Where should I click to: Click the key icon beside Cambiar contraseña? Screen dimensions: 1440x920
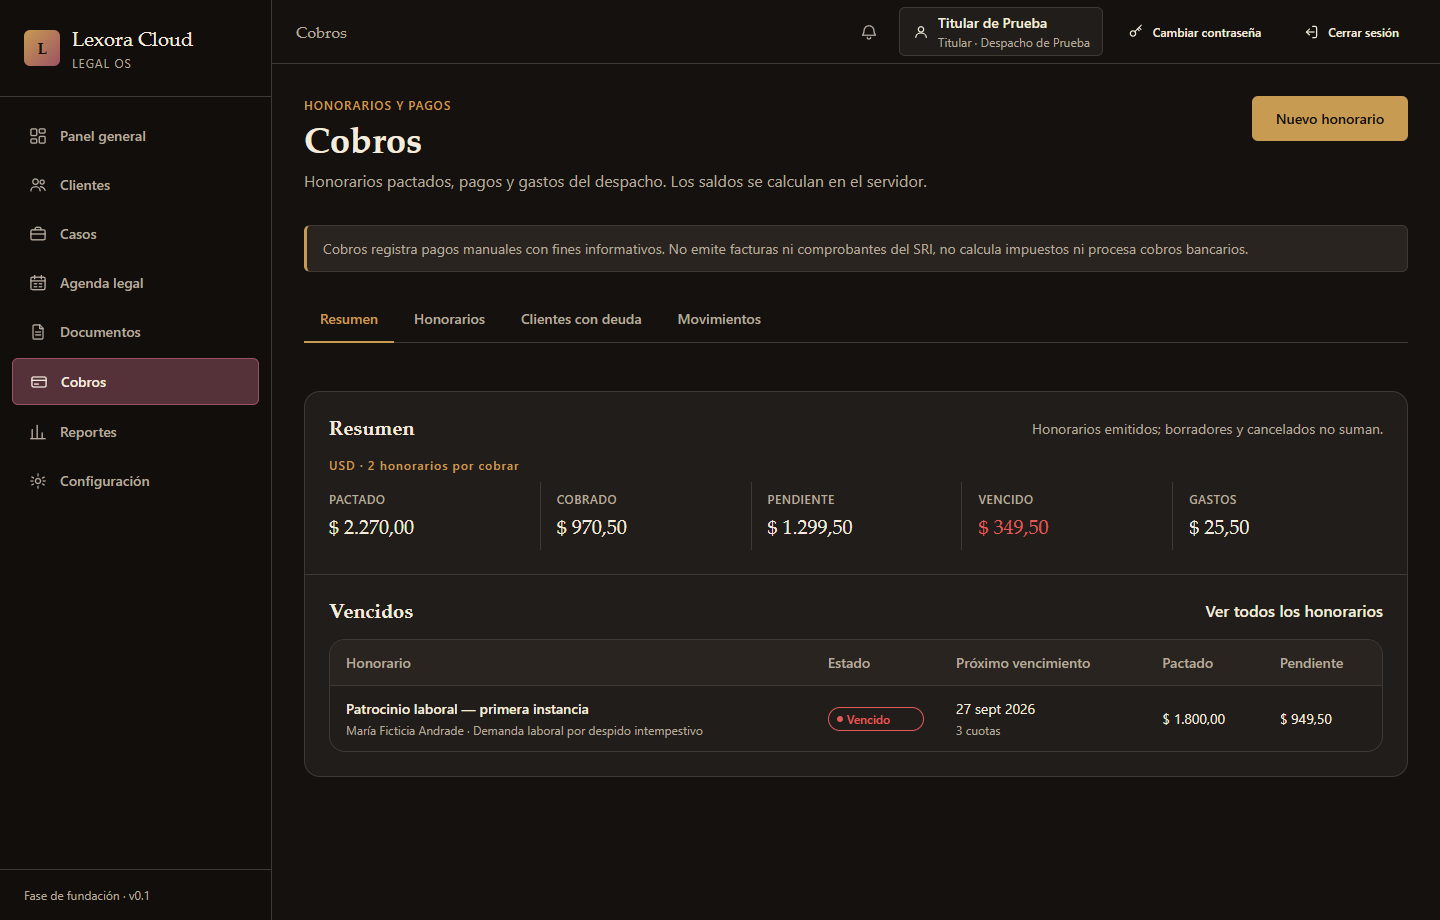(x=1136, y=32)
